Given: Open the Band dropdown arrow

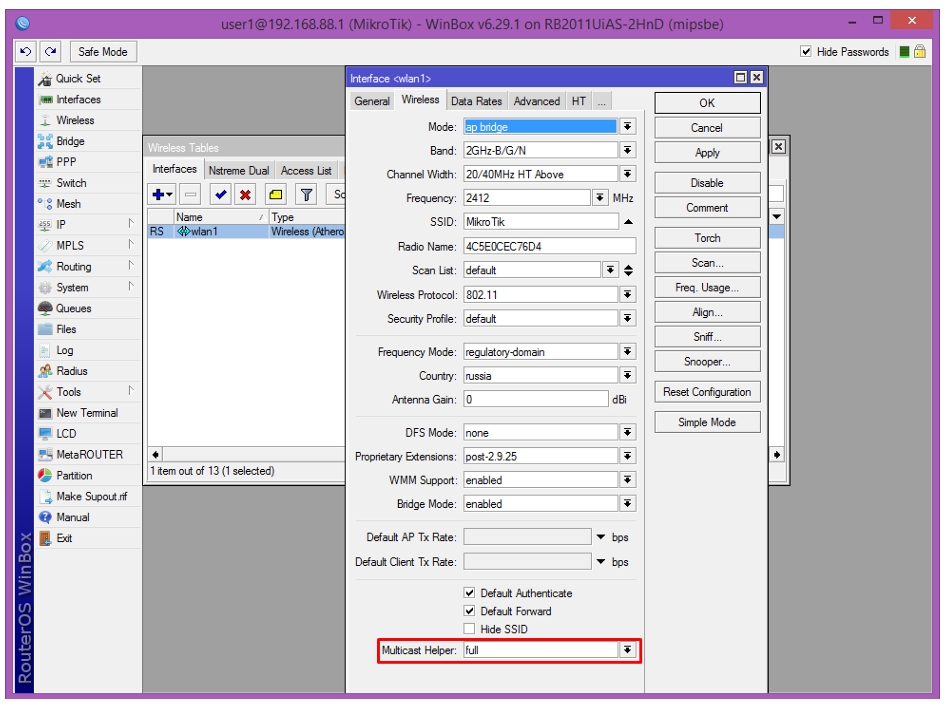Looking at the screenshot, I should tap(628, 150).
